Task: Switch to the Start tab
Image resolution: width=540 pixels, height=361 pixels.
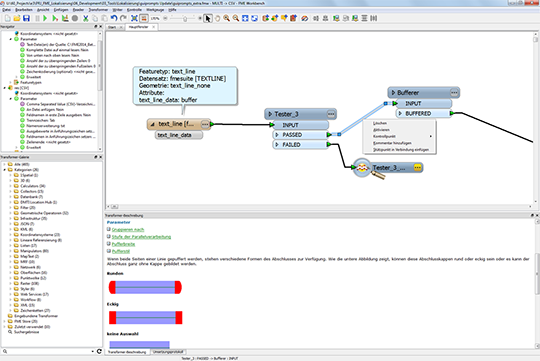Action: click(x=112, y=27)
